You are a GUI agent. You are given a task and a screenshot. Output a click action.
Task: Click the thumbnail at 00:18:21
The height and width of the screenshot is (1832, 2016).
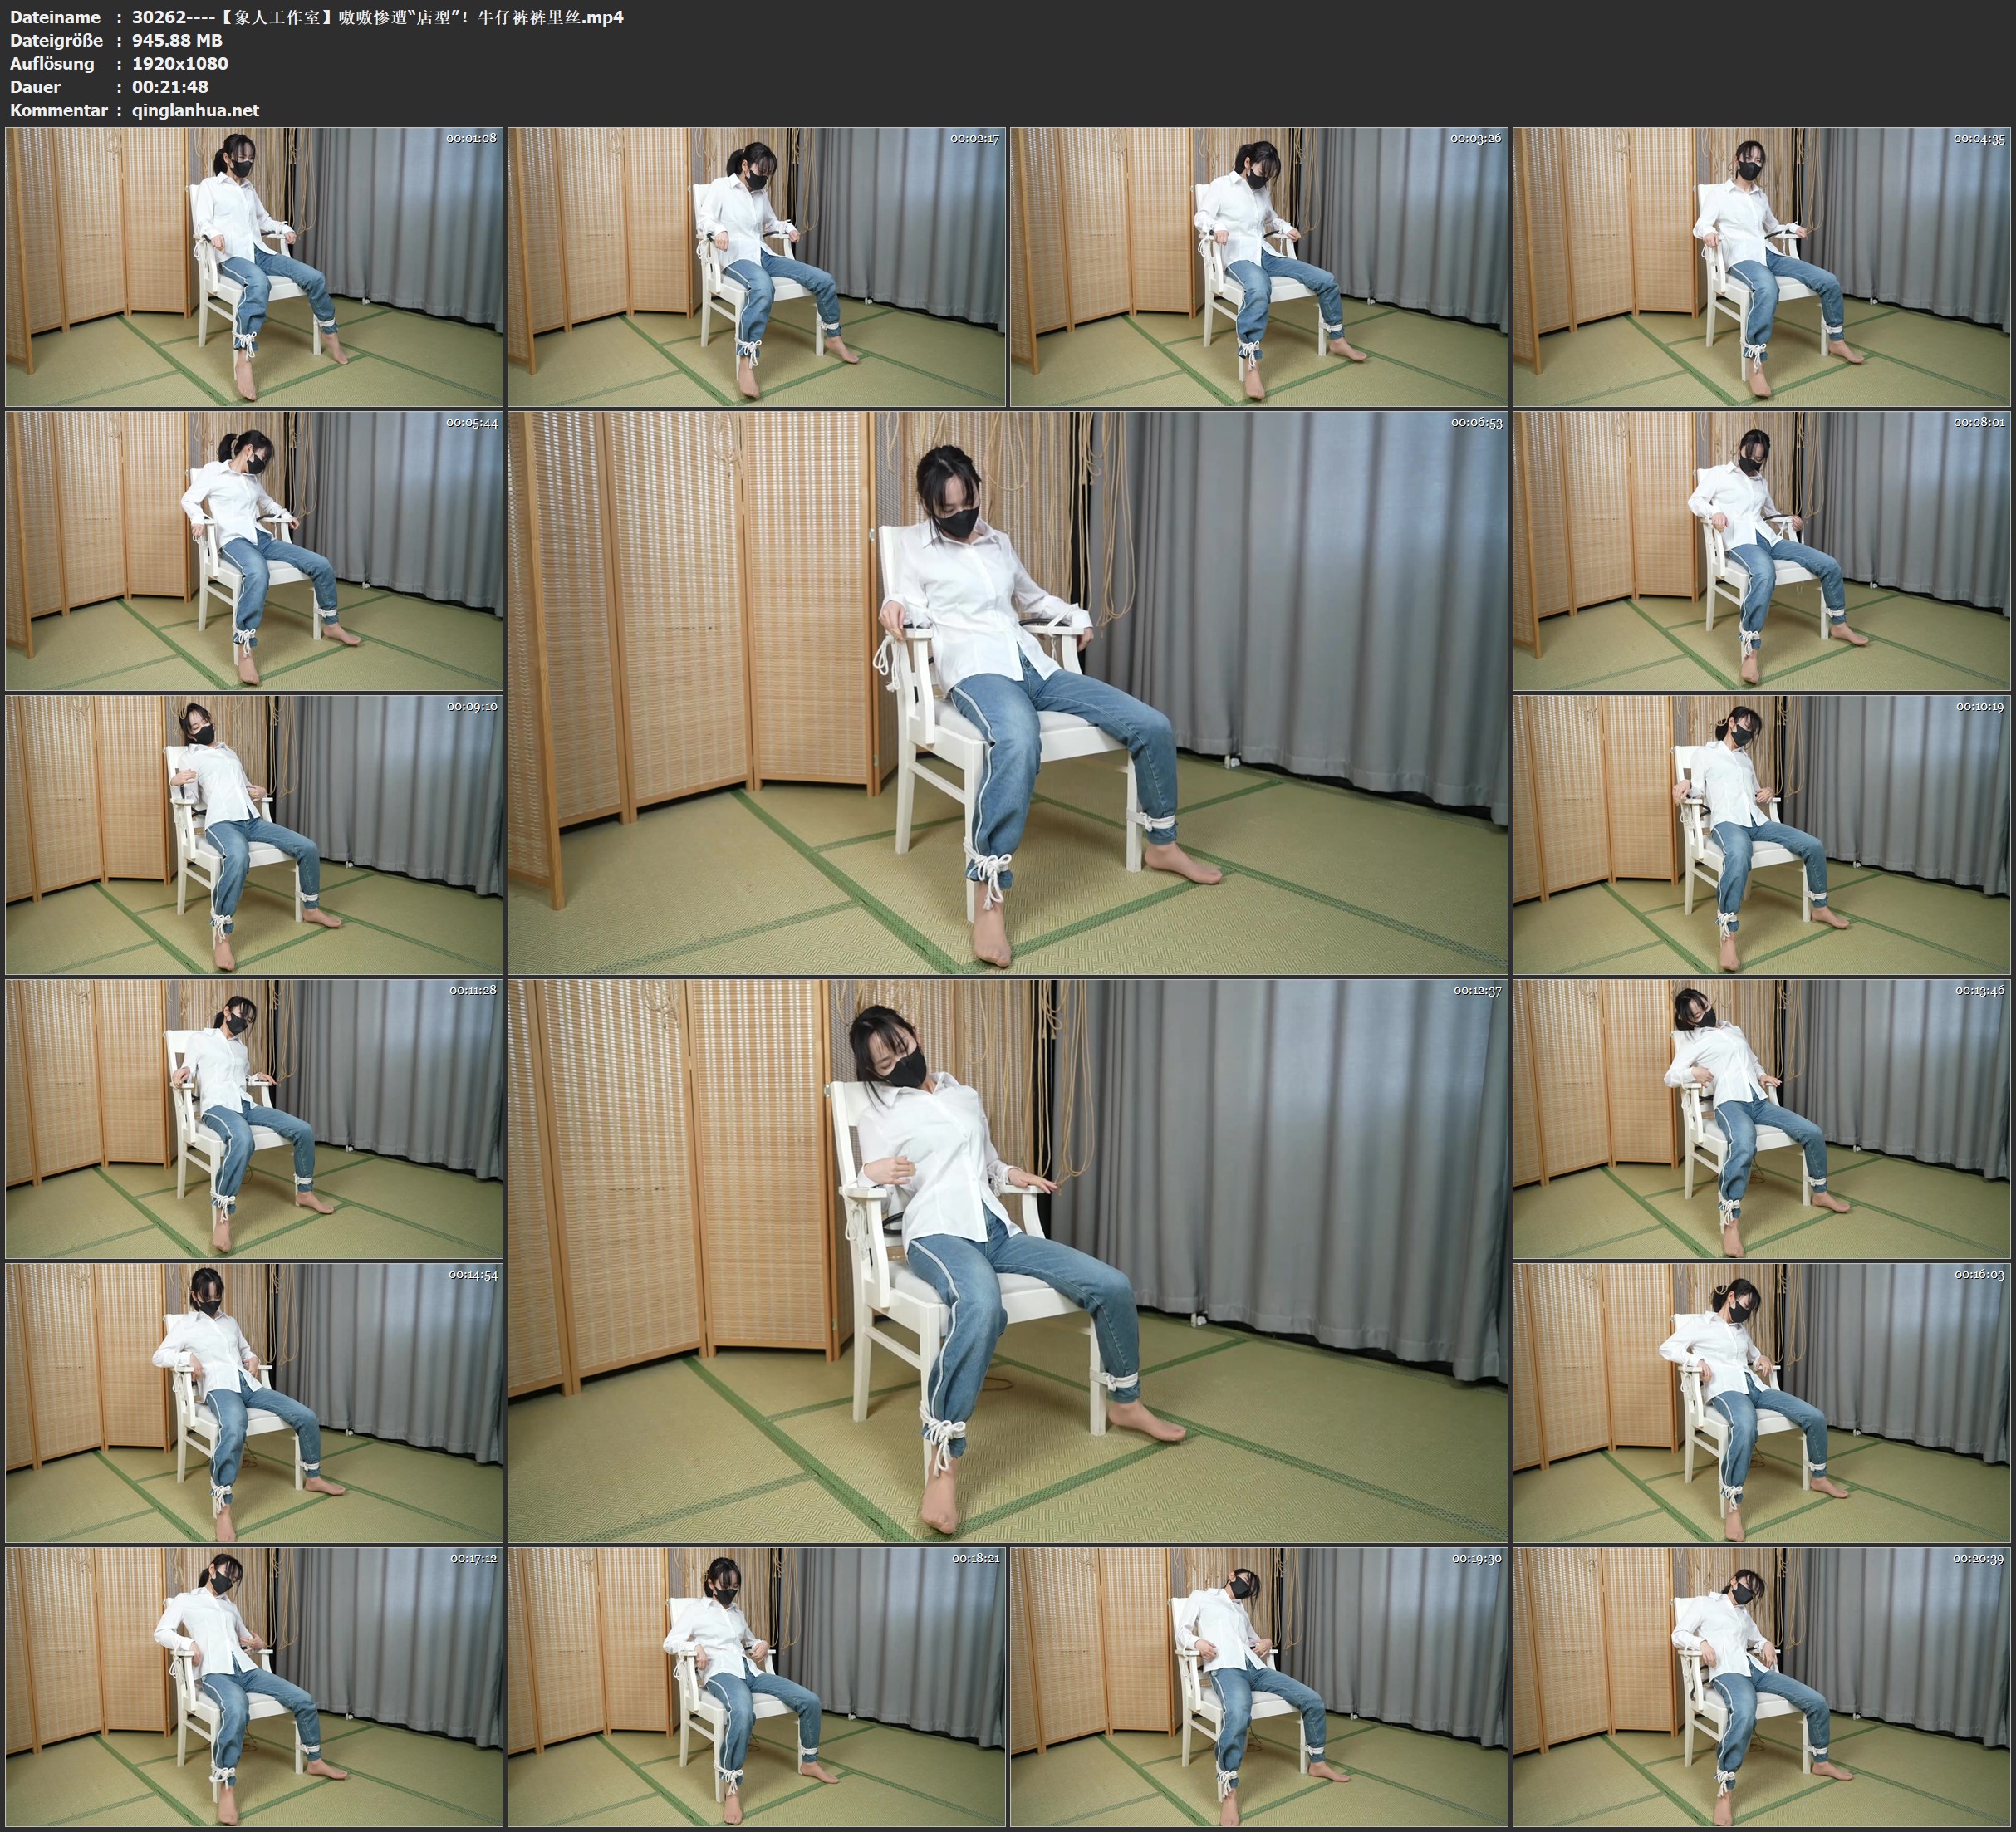757,1686
